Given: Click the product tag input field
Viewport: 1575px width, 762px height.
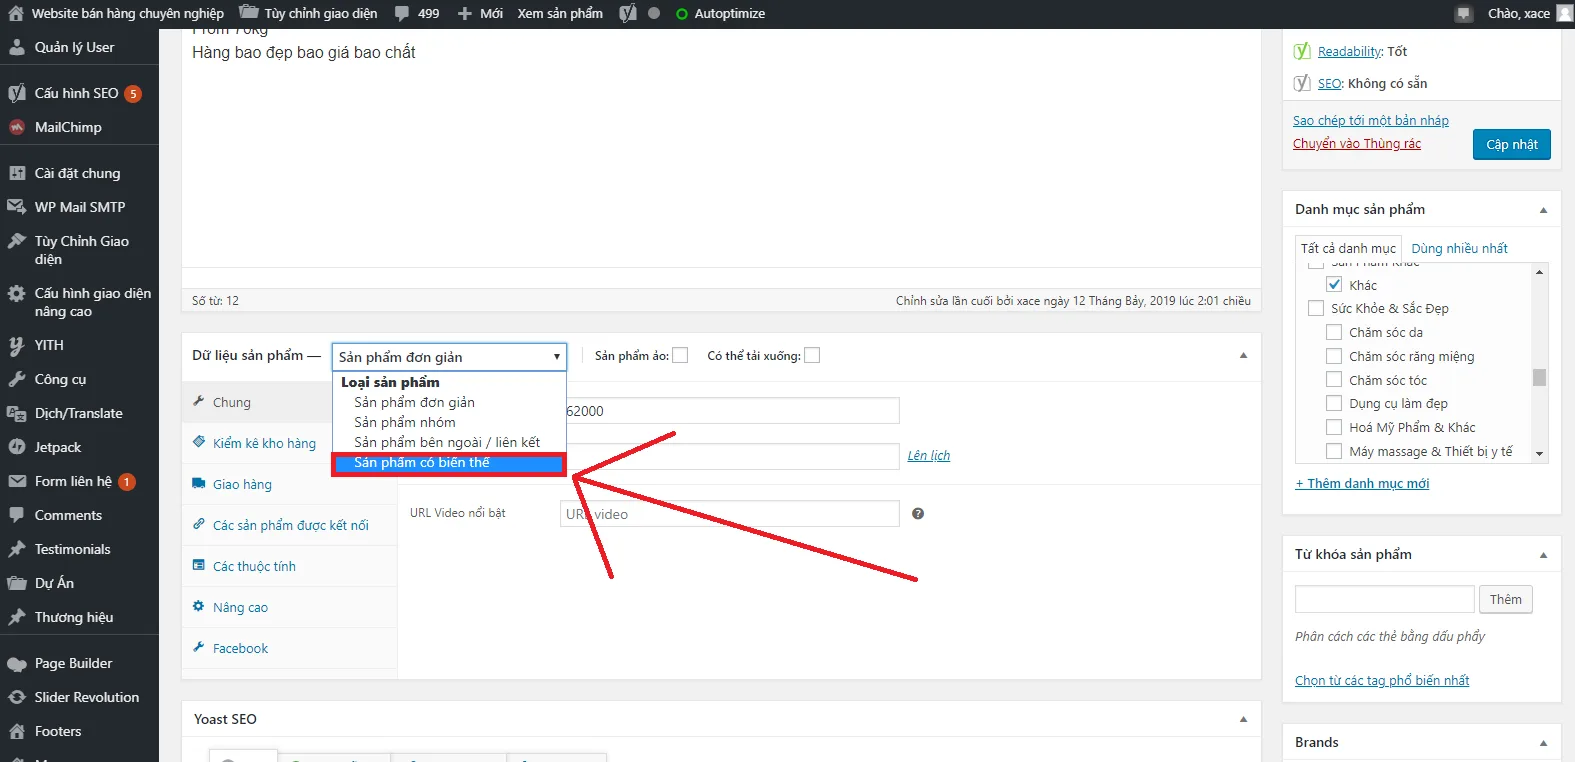Looking at the screenshot, I should [x=1384, y=599].
